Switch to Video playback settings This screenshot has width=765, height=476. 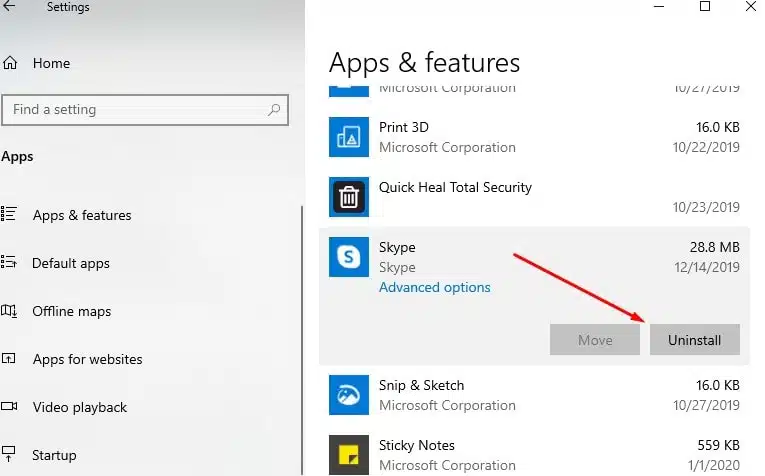[80, 407]
